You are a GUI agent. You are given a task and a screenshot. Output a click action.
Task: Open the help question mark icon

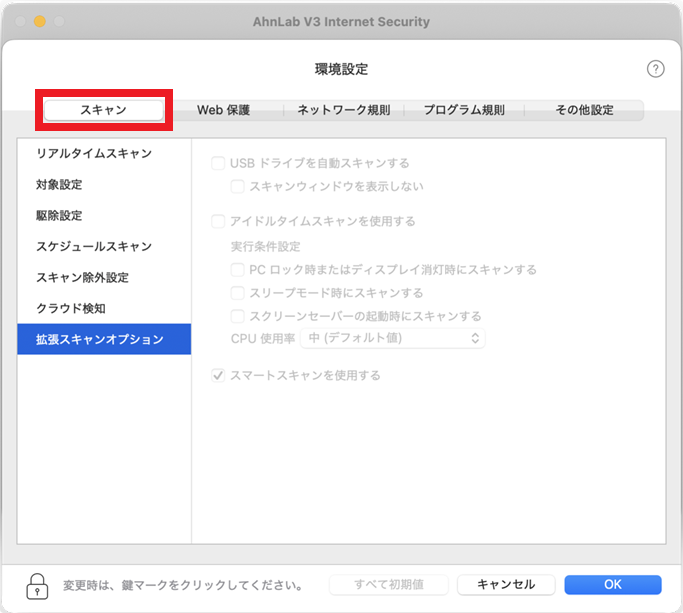tap(655, 69)
